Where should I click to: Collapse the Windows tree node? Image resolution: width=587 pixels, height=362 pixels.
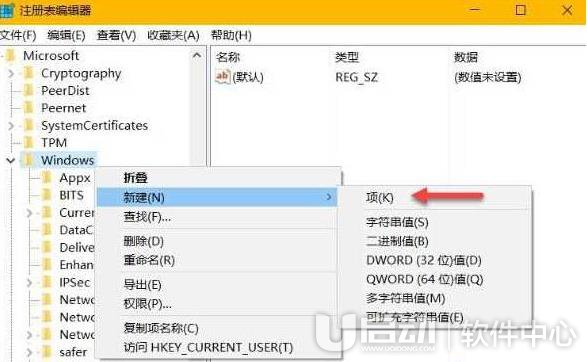(10, 160)
